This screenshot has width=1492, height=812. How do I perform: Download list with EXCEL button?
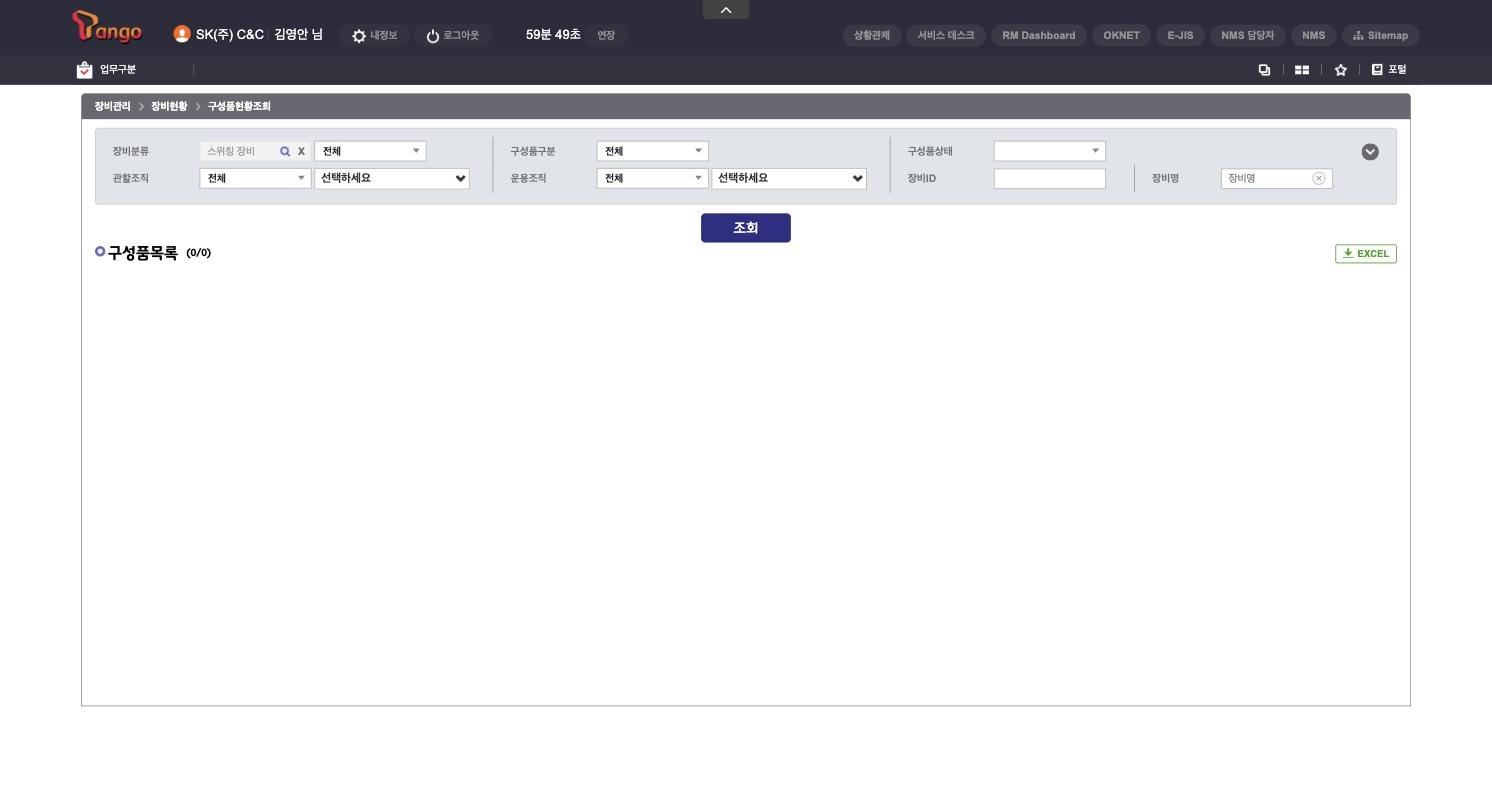(1366, 254)
